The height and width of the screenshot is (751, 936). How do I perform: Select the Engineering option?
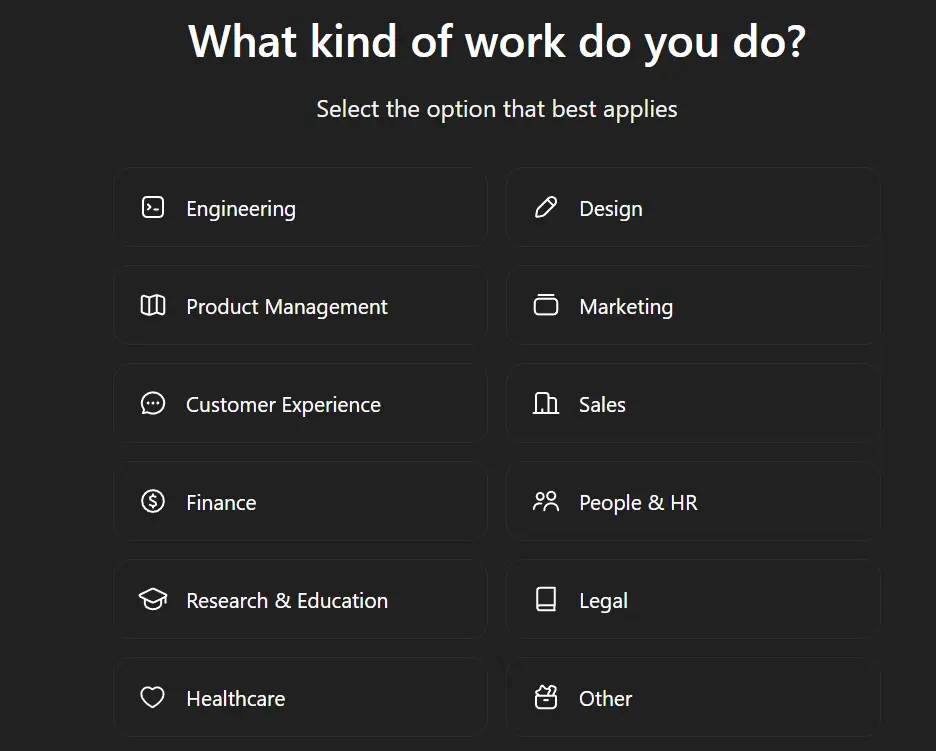[x=300, y=208]
